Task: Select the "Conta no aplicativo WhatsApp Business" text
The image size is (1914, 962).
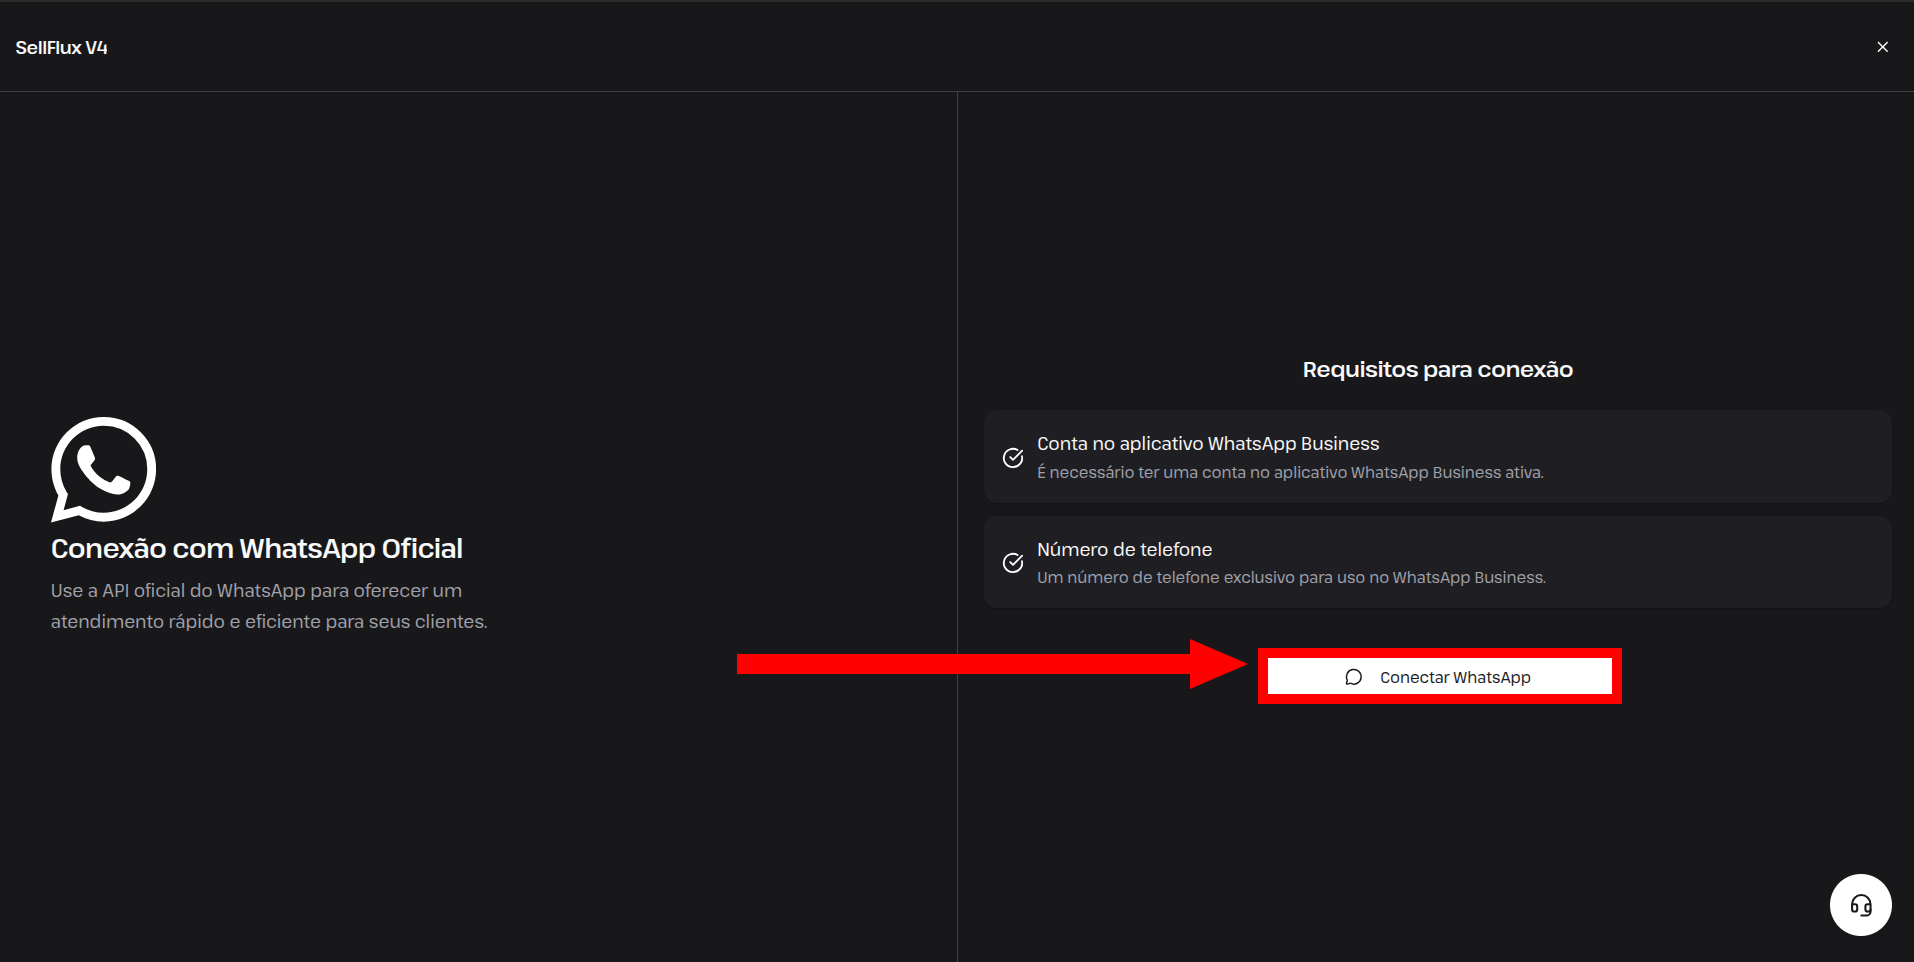Action: pos(1208,443)
